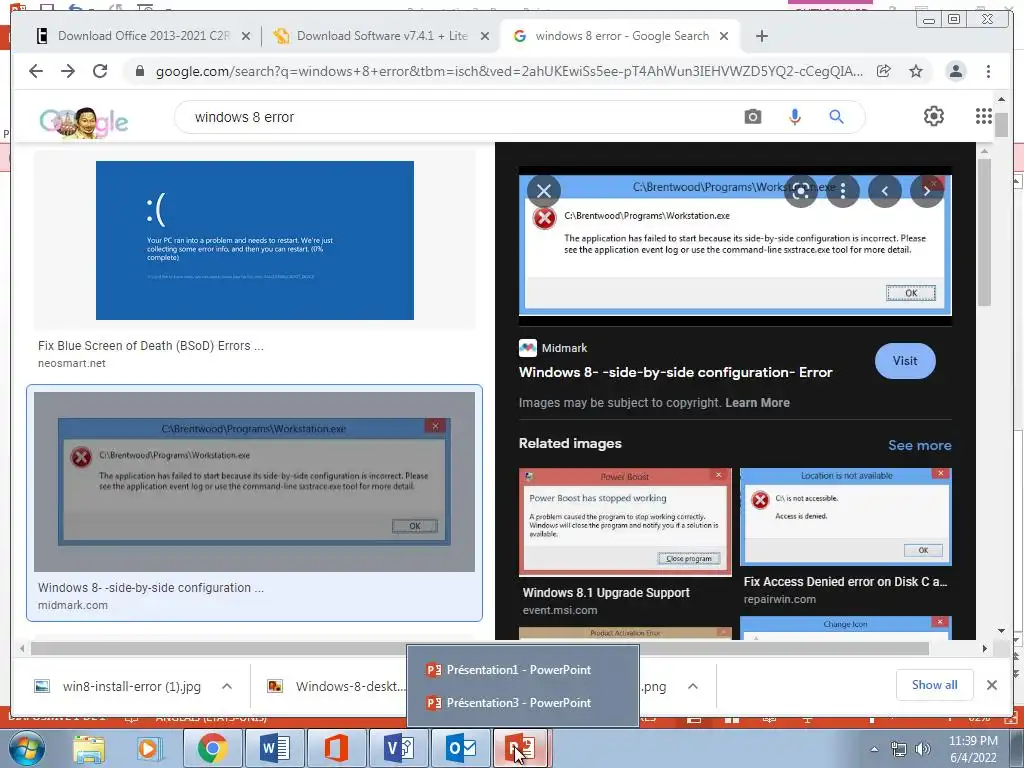Open the blue screen of death thumbnail
This screenshot has height=768, width=1024.
coord(255,240)
